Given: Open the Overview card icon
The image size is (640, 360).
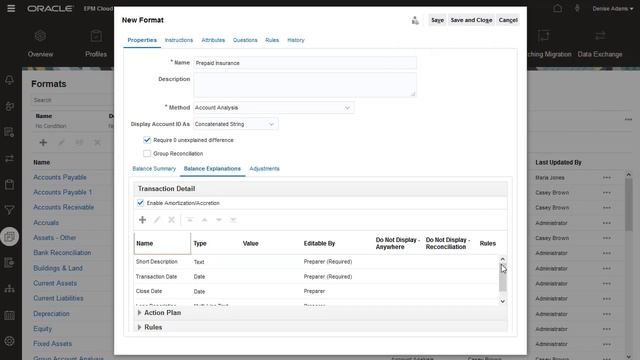Looking at the screenshot, I should [x=40, y=36].
